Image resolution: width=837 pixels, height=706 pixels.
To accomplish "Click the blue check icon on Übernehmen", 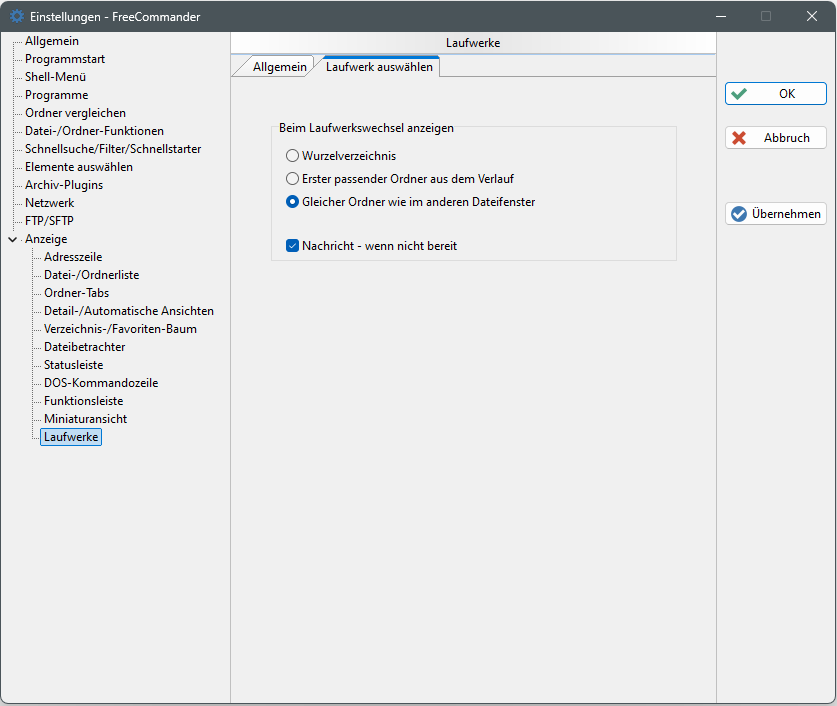I will pyautogui.click(x=739, y=214).
